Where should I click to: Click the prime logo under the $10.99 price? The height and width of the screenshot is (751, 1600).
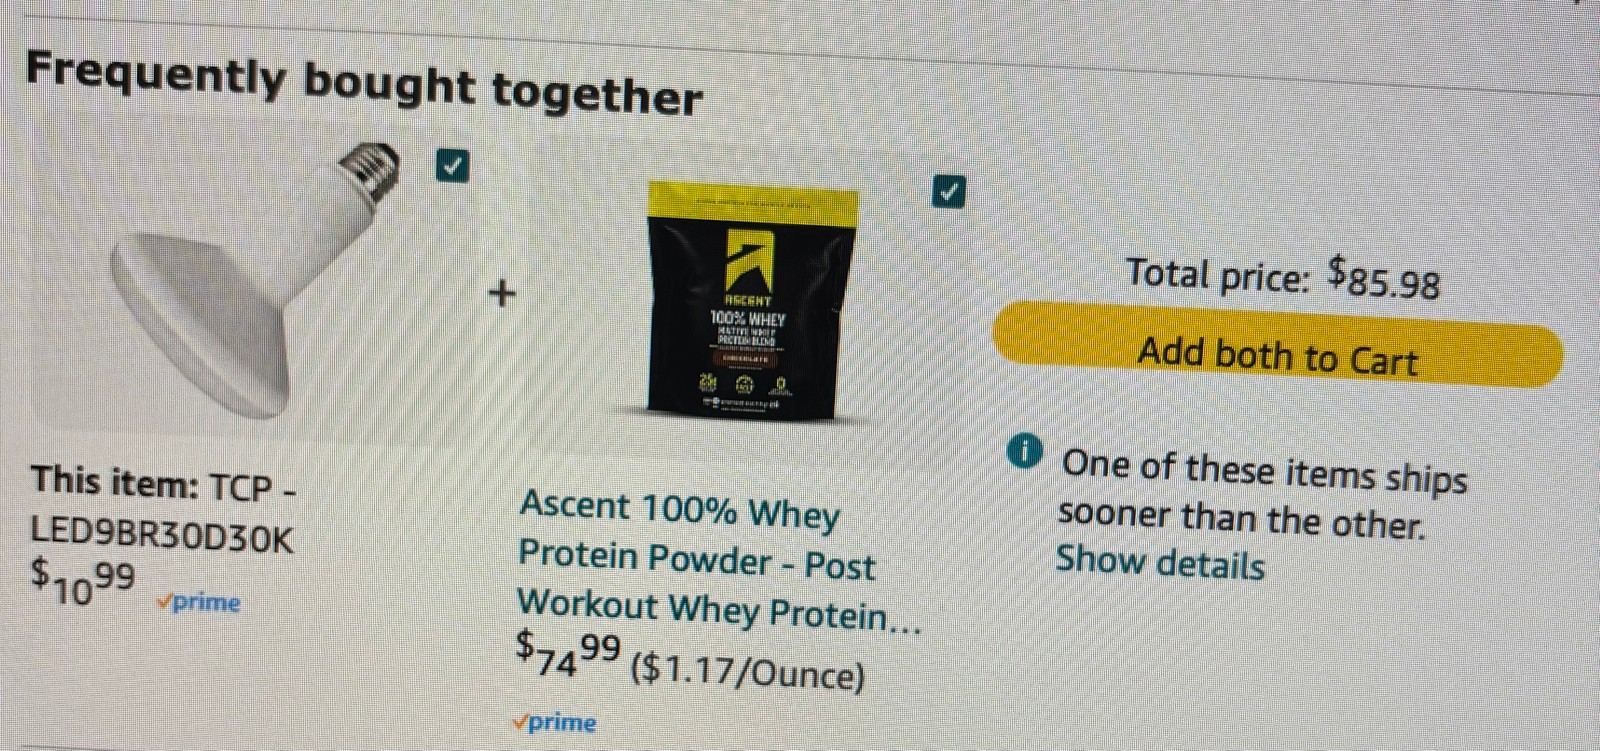[x=198, y=602]
